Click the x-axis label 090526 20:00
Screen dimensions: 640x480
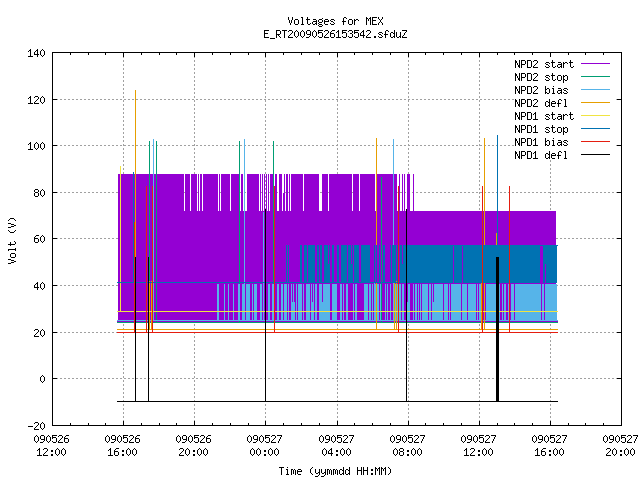pos(193,446)
